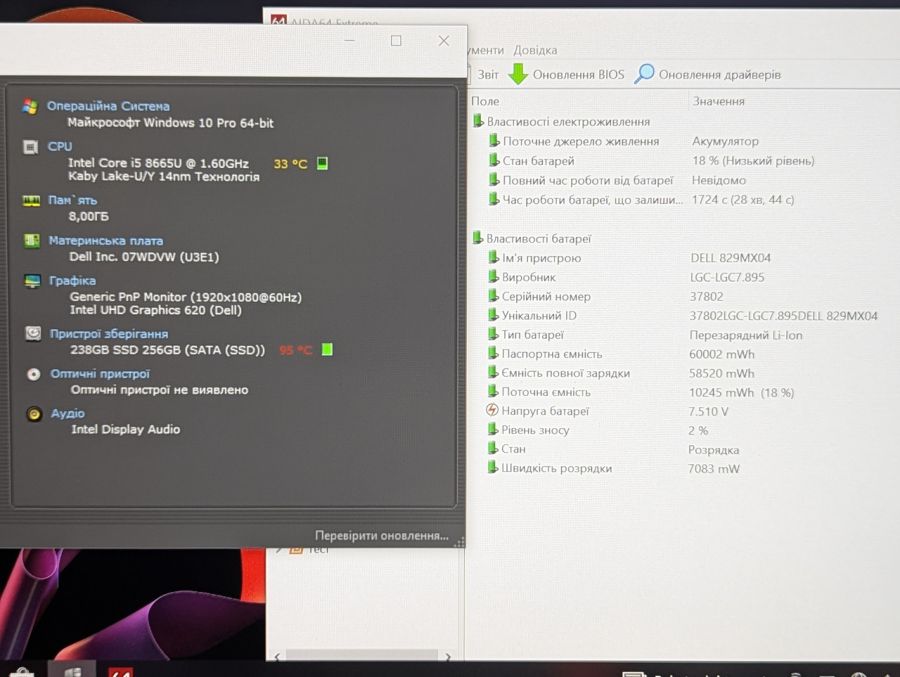Click the icon beside Стан батарей
The image size is (900, 677).
point(494,160)
